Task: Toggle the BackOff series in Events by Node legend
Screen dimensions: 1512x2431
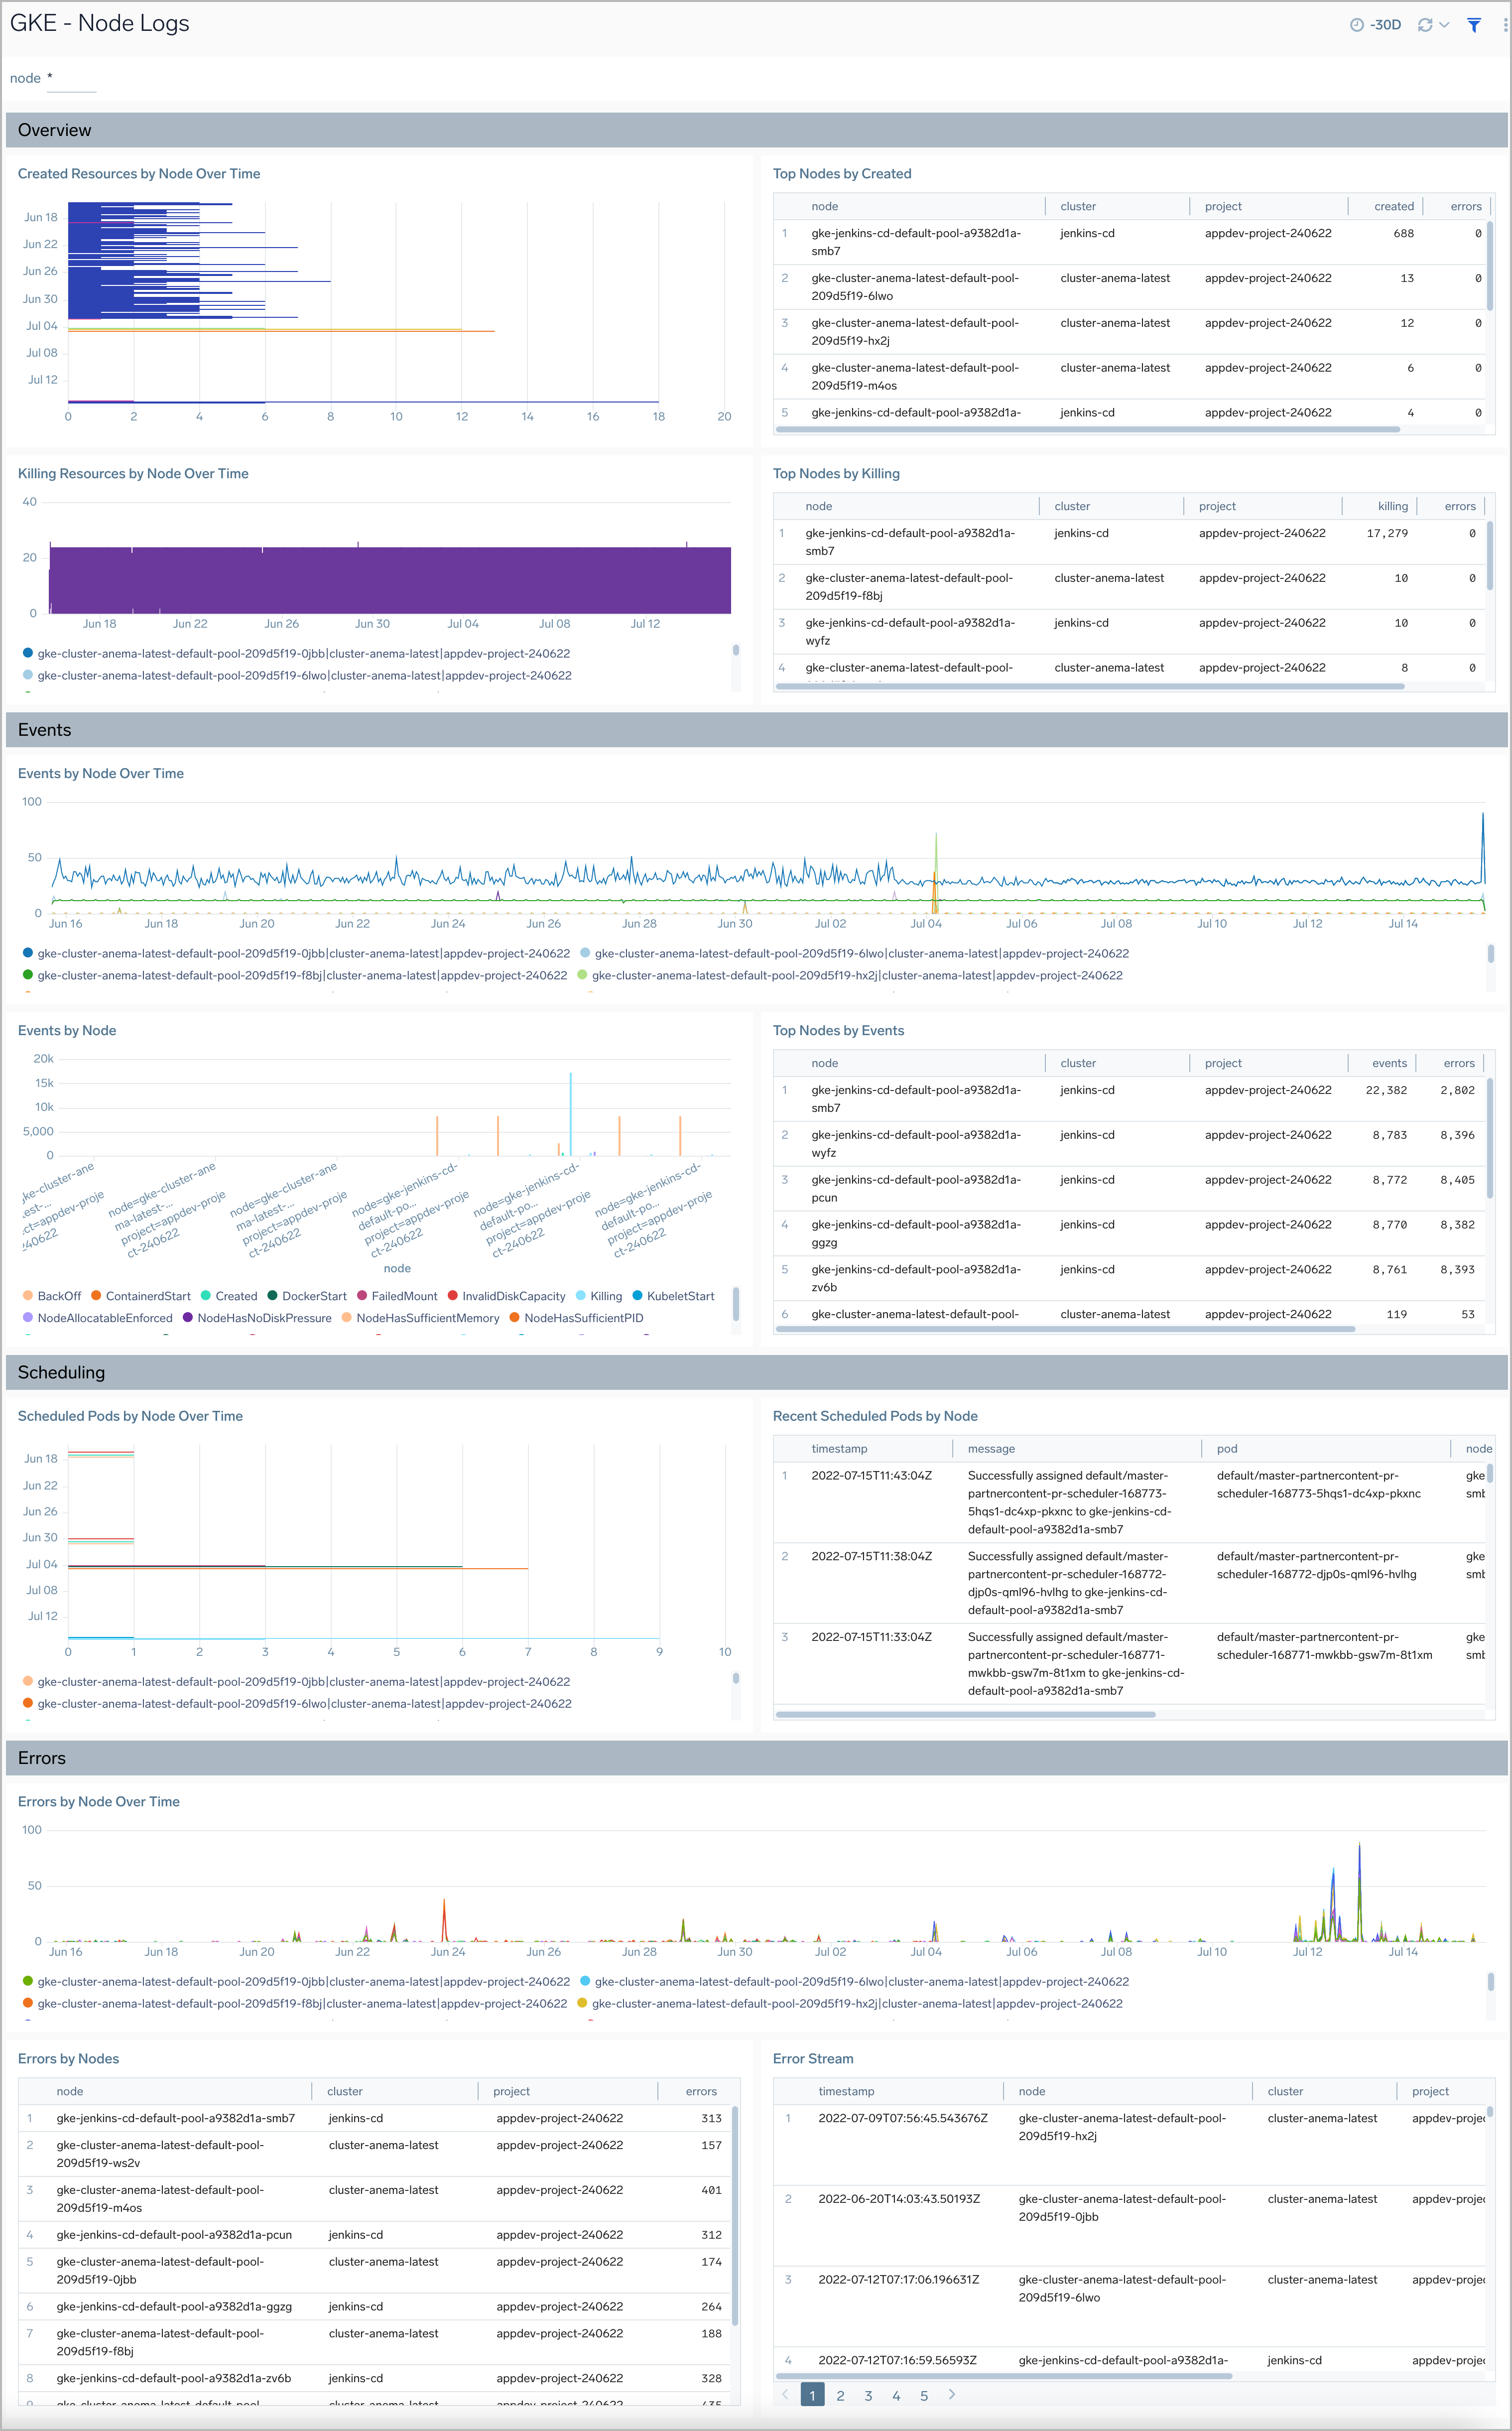Action: coord(27,1296)
